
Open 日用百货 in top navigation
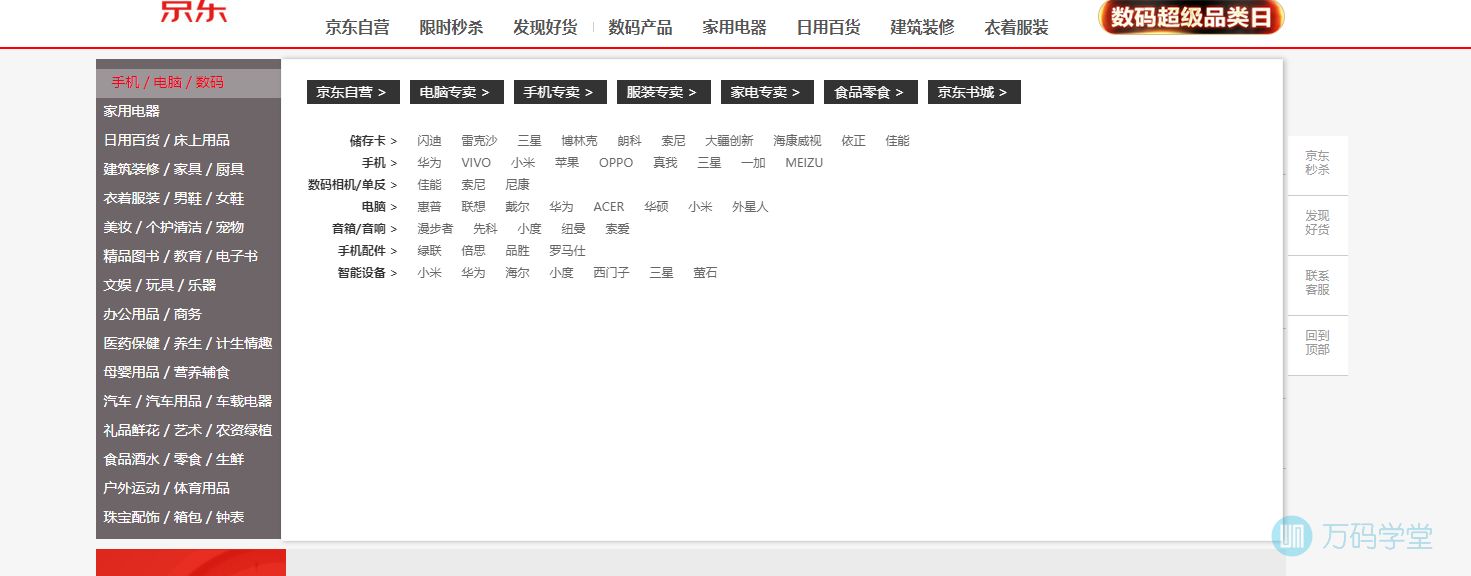pos(828,28)
